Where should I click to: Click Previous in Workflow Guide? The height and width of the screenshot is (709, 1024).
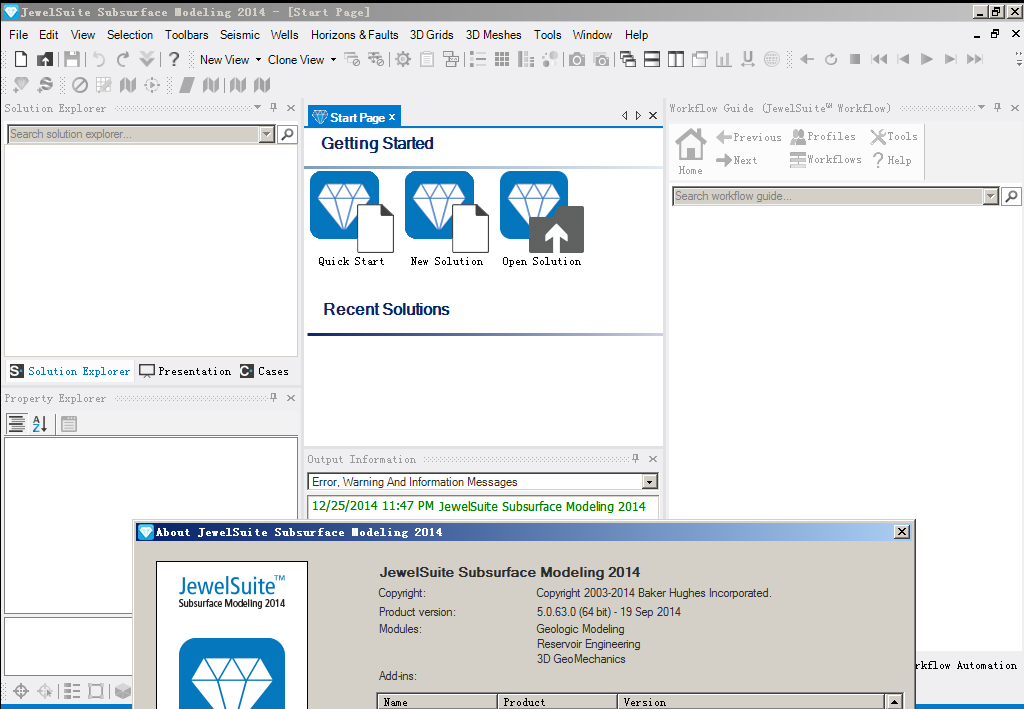[x=748, y=137]
